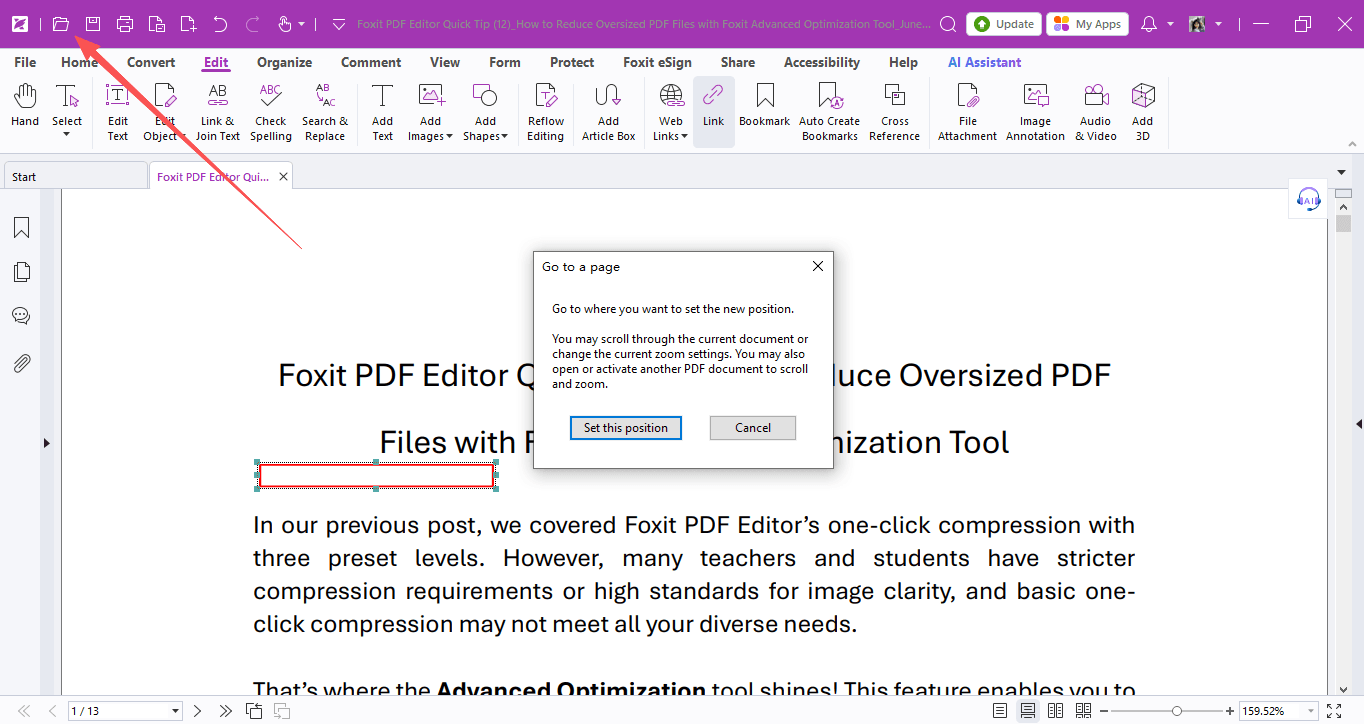Viewport: 1364px width, 724px height.
Task: Choose the Link & Join Text tool
Action: click(x=217, y=112)
